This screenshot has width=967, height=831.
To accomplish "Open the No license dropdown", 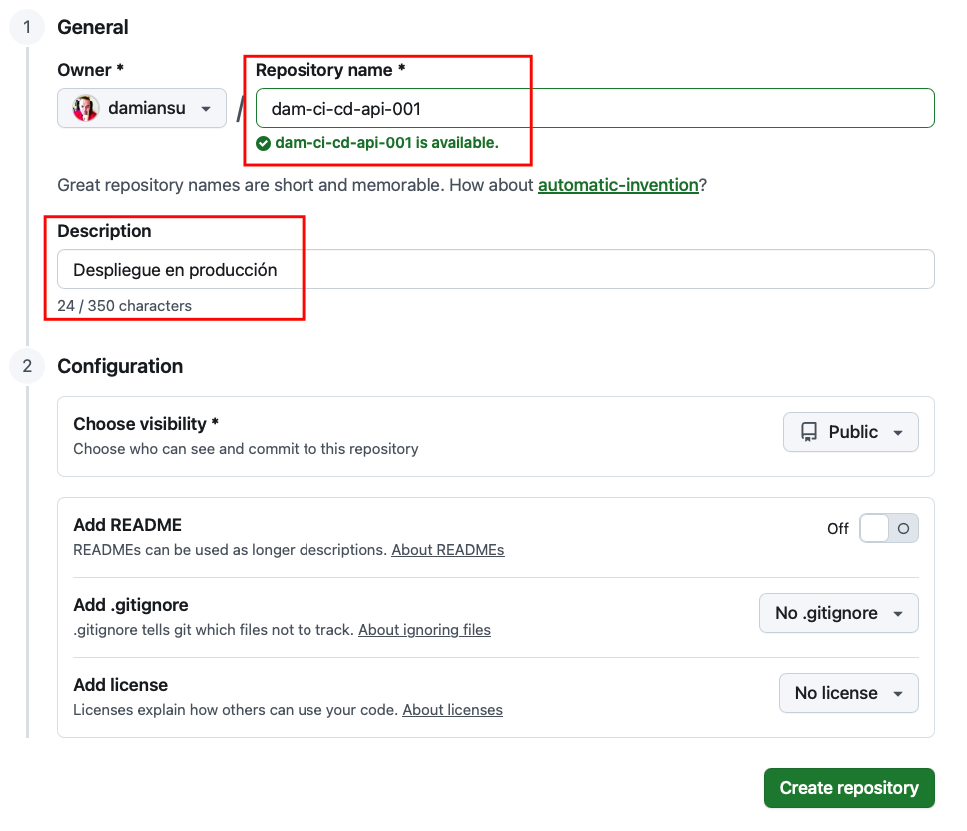I will 848,693.
